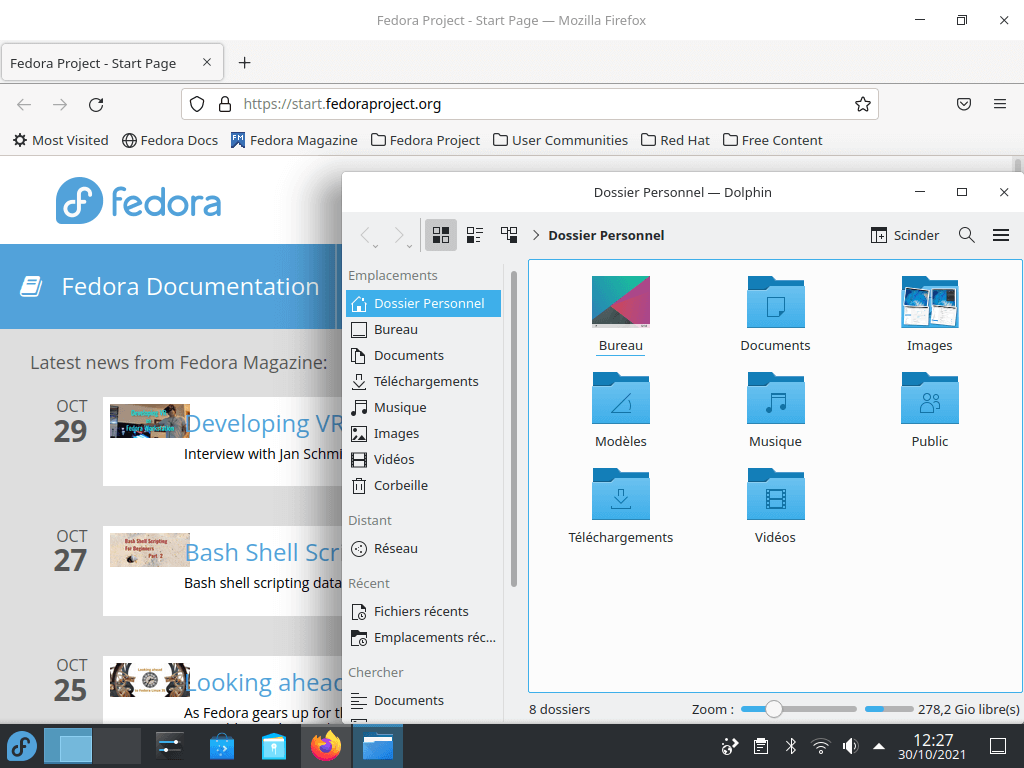Adjust the Dolphin Zoom slider handle
Viewport: 1024px width, 768px height.
pyautogui.click(x=773, y=709)
